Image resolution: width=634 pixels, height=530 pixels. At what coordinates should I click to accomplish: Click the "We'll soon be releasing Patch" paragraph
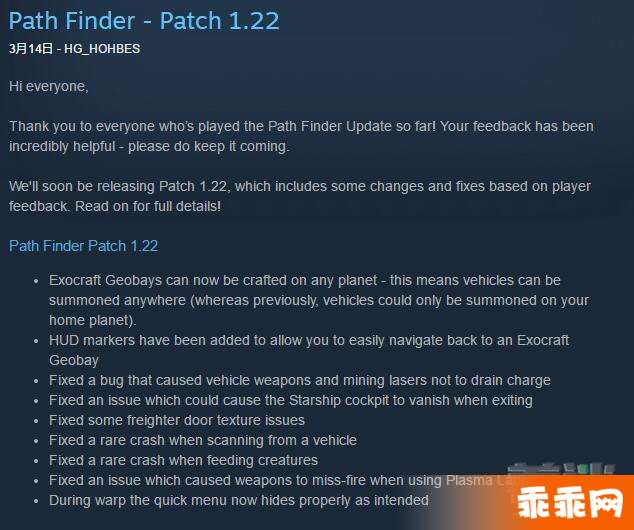coord(300,196)
